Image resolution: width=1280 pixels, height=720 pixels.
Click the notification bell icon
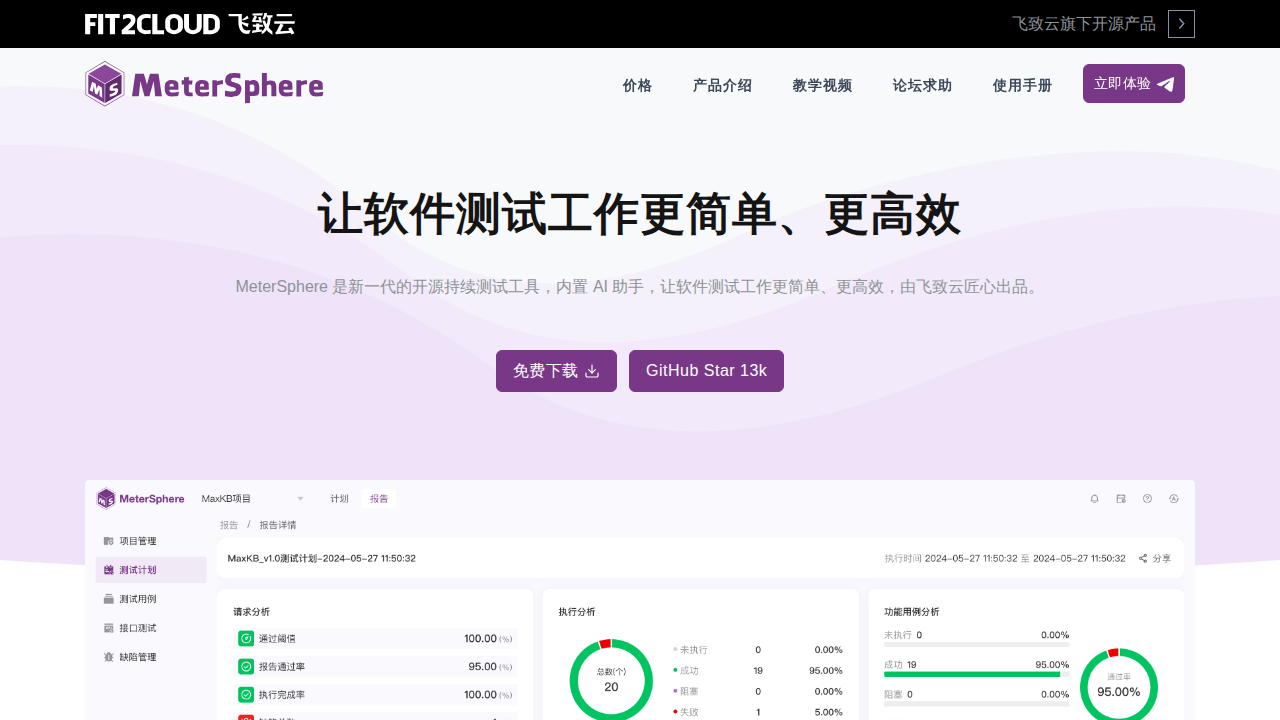pyautogui.click(x=1094, y=498)
